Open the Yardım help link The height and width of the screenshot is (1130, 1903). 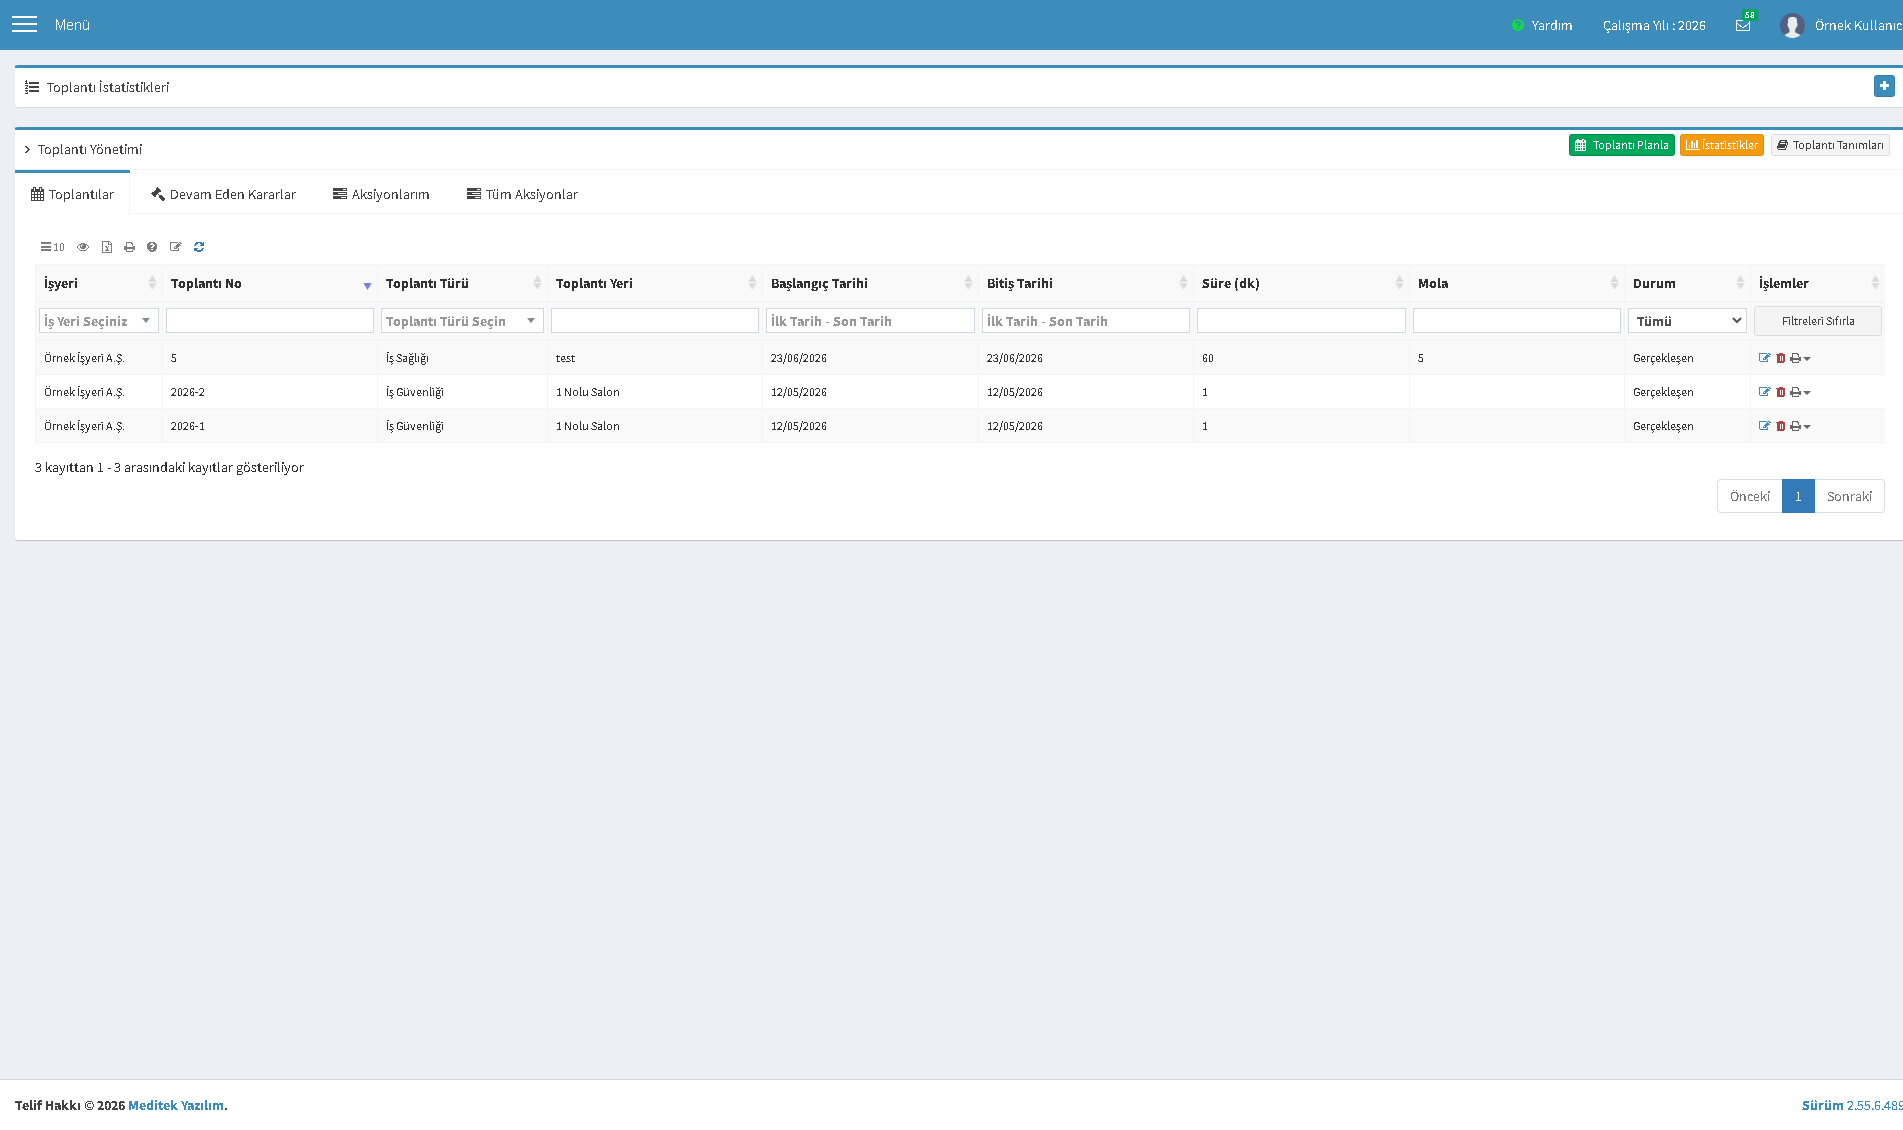[x=1542, y=25]
